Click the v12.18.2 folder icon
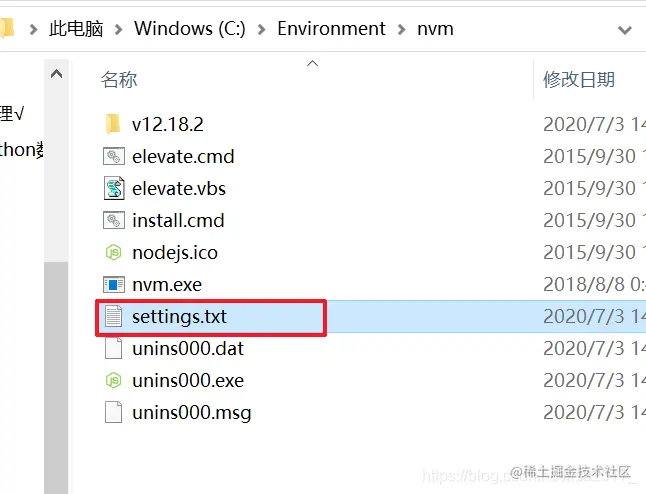 [x=113, y=124]
